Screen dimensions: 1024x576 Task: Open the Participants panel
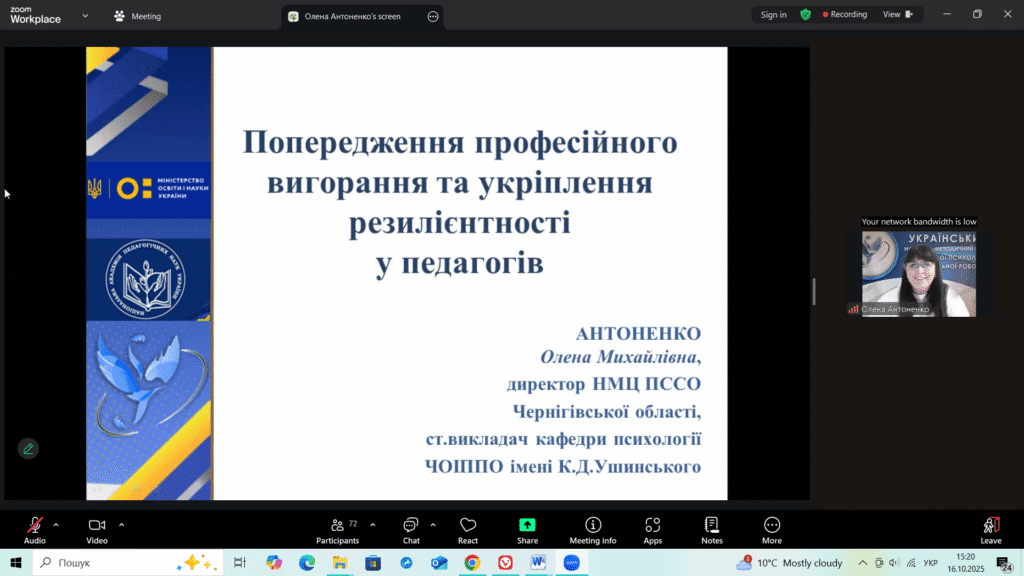click(338, 529)
